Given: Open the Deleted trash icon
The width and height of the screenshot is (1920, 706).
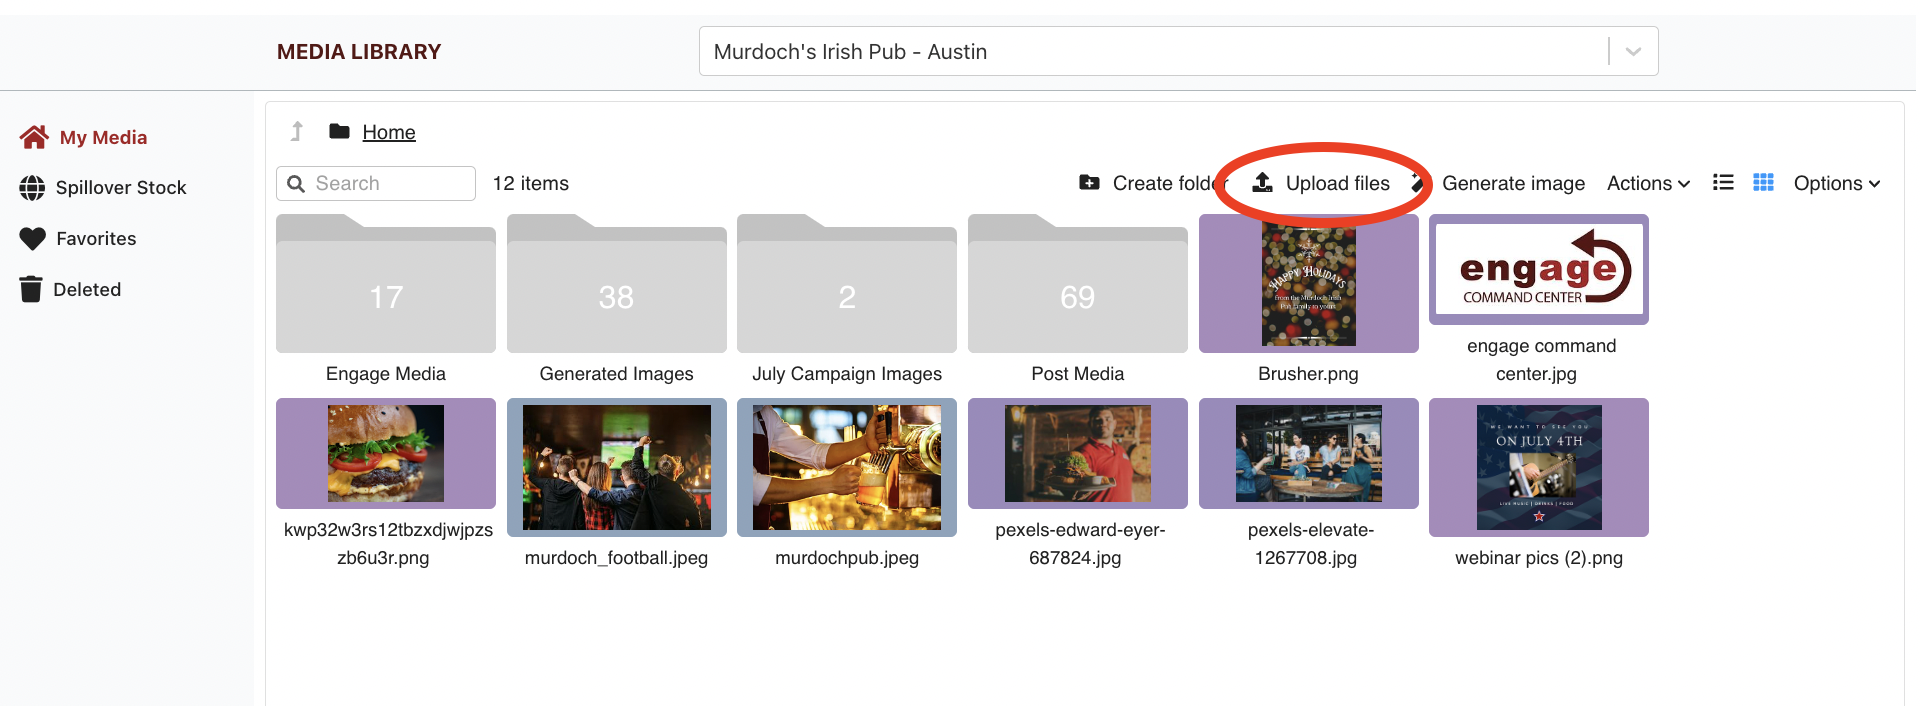Looking at the screenshot, I should click(31, 290).
